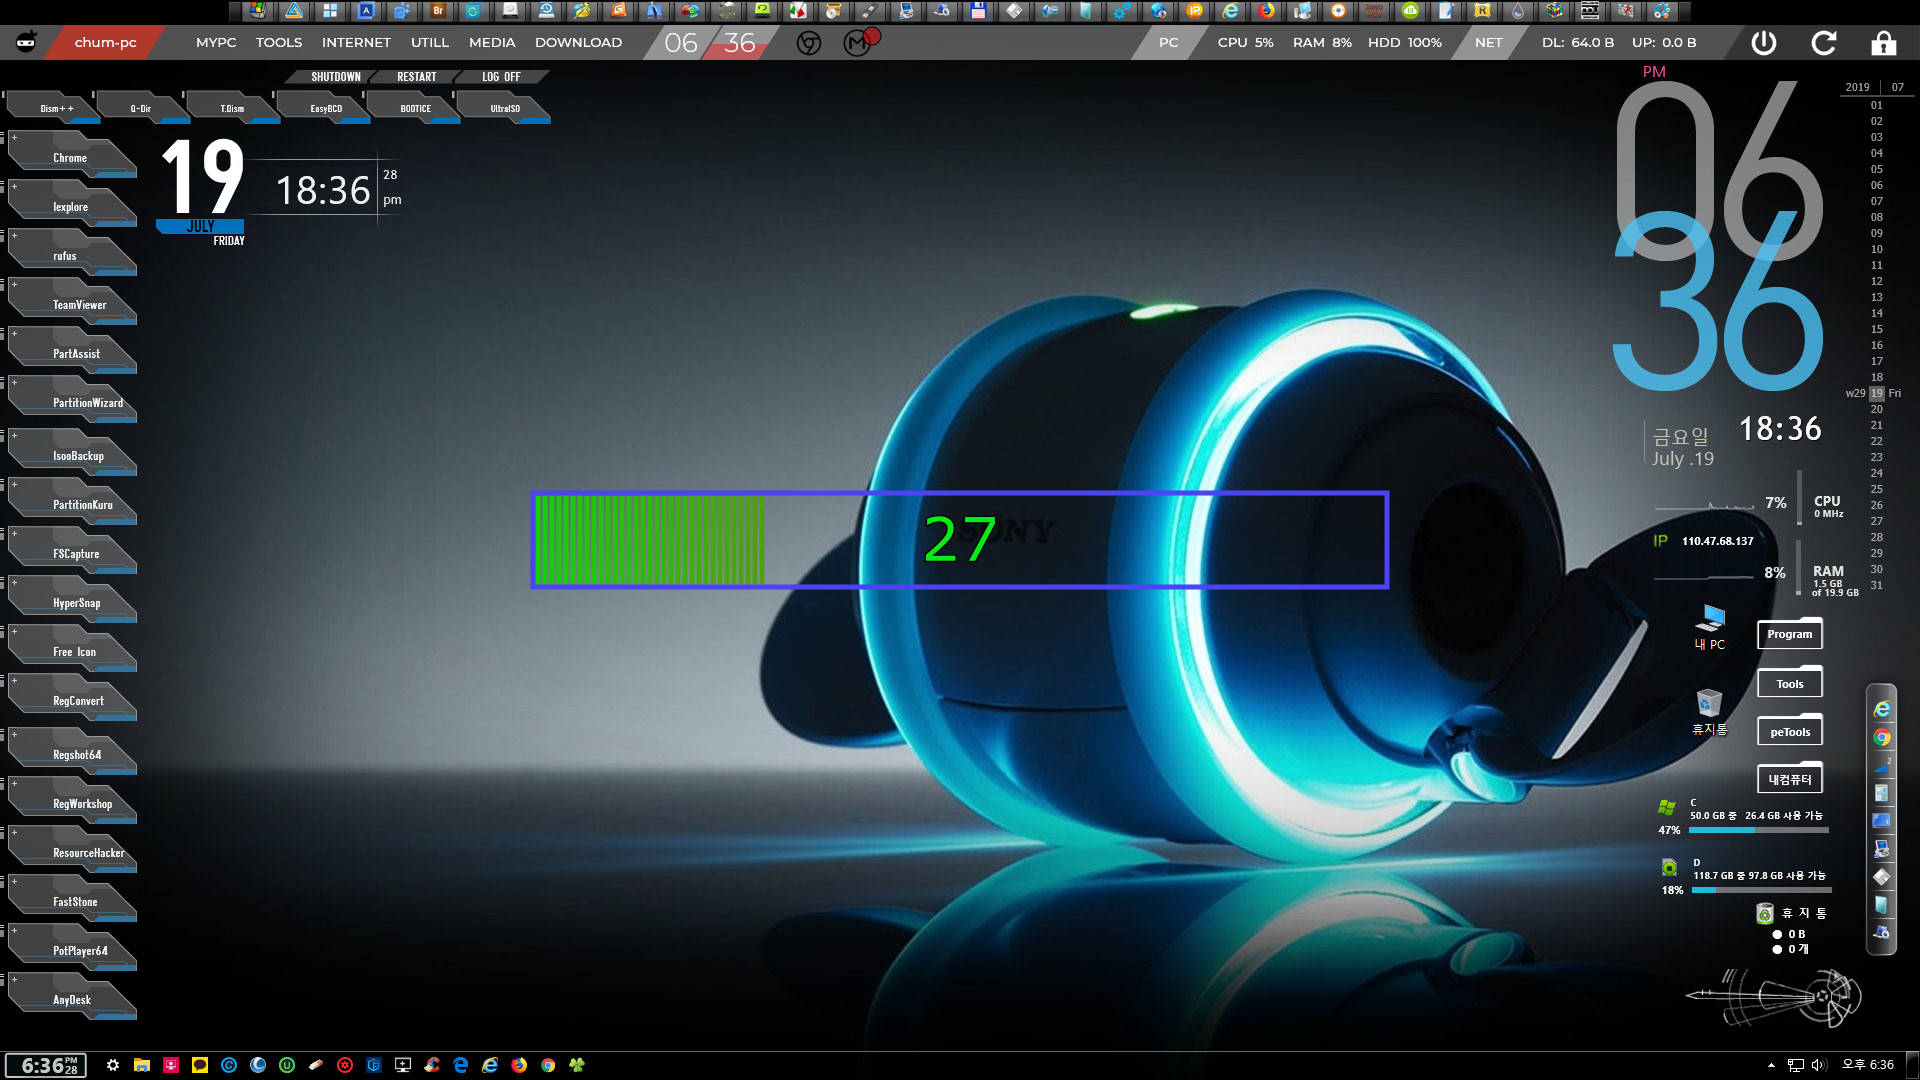Click the green progress bar showing 27
The image size is (1920, 1080).
[959, 540]
